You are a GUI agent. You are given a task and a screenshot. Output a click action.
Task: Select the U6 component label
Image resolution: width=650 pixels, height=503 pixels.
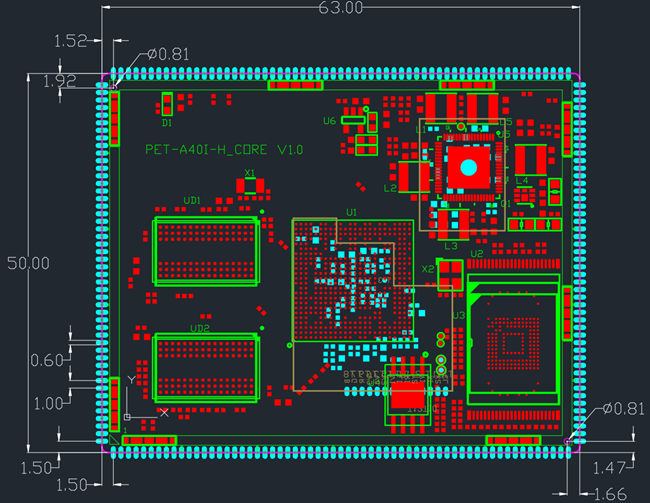click(x=329, y=121)
